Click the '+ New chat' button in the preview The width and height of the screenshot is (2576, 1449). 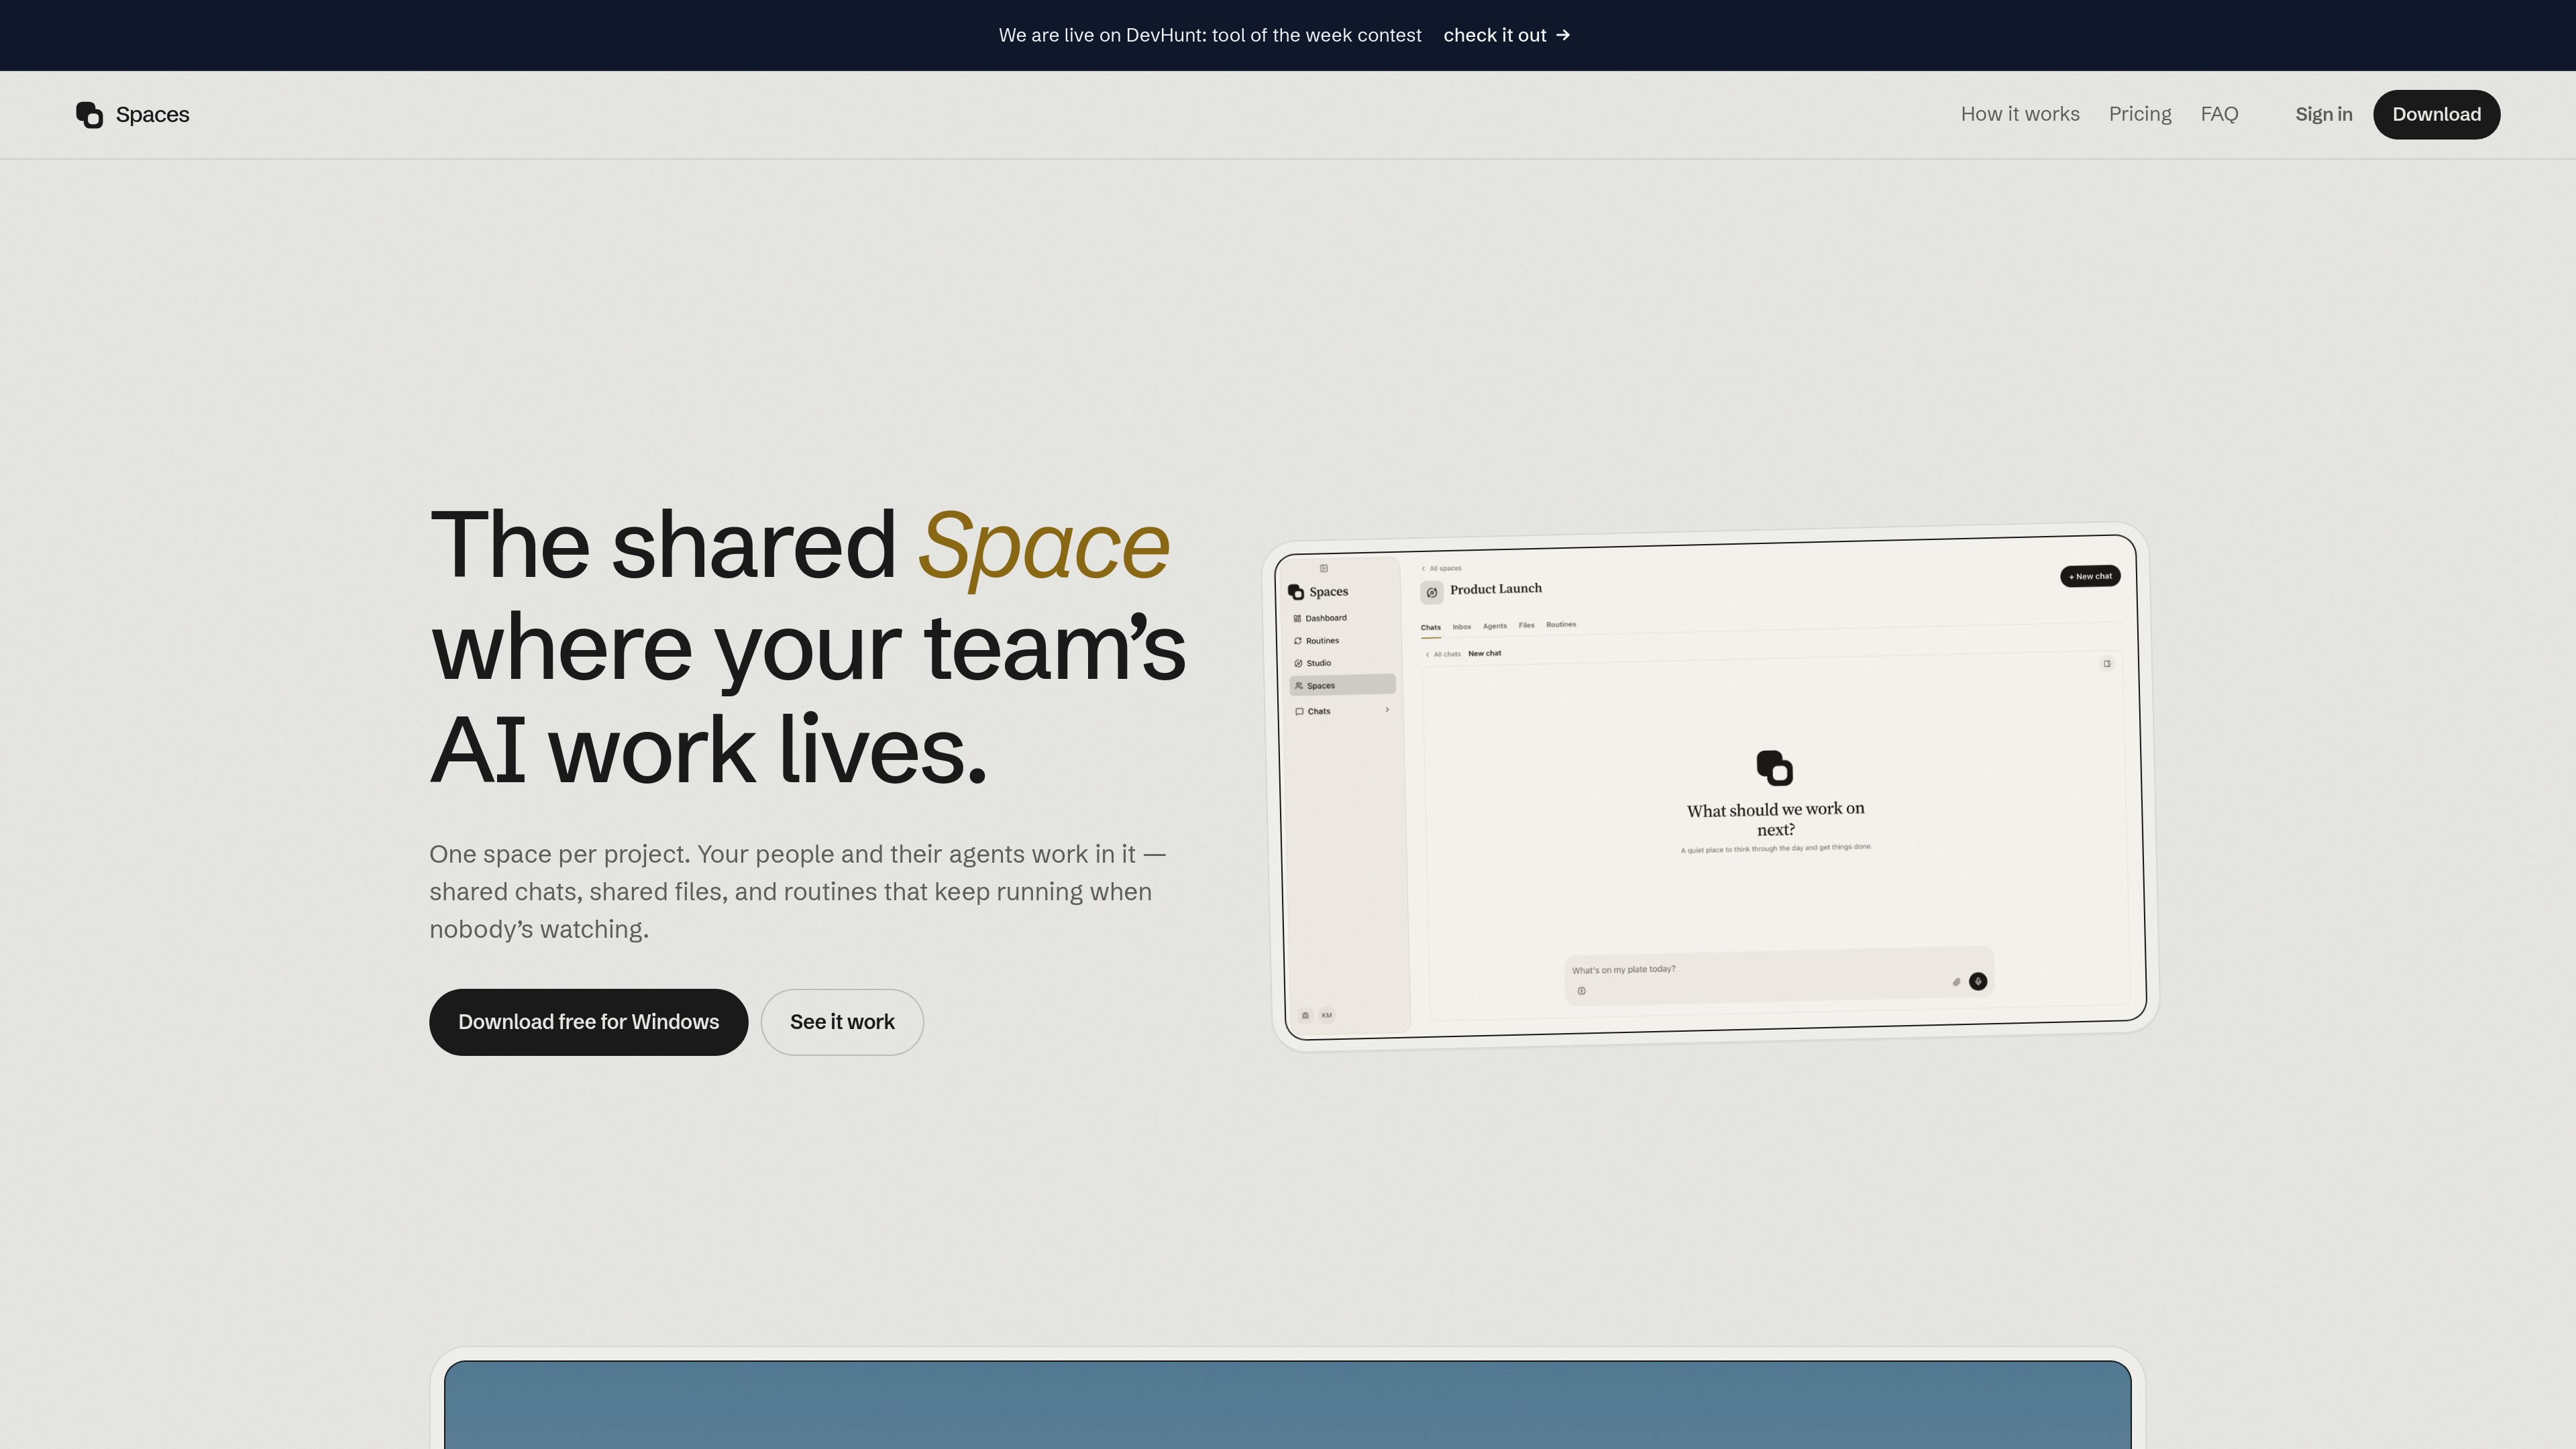[2090, 576]
